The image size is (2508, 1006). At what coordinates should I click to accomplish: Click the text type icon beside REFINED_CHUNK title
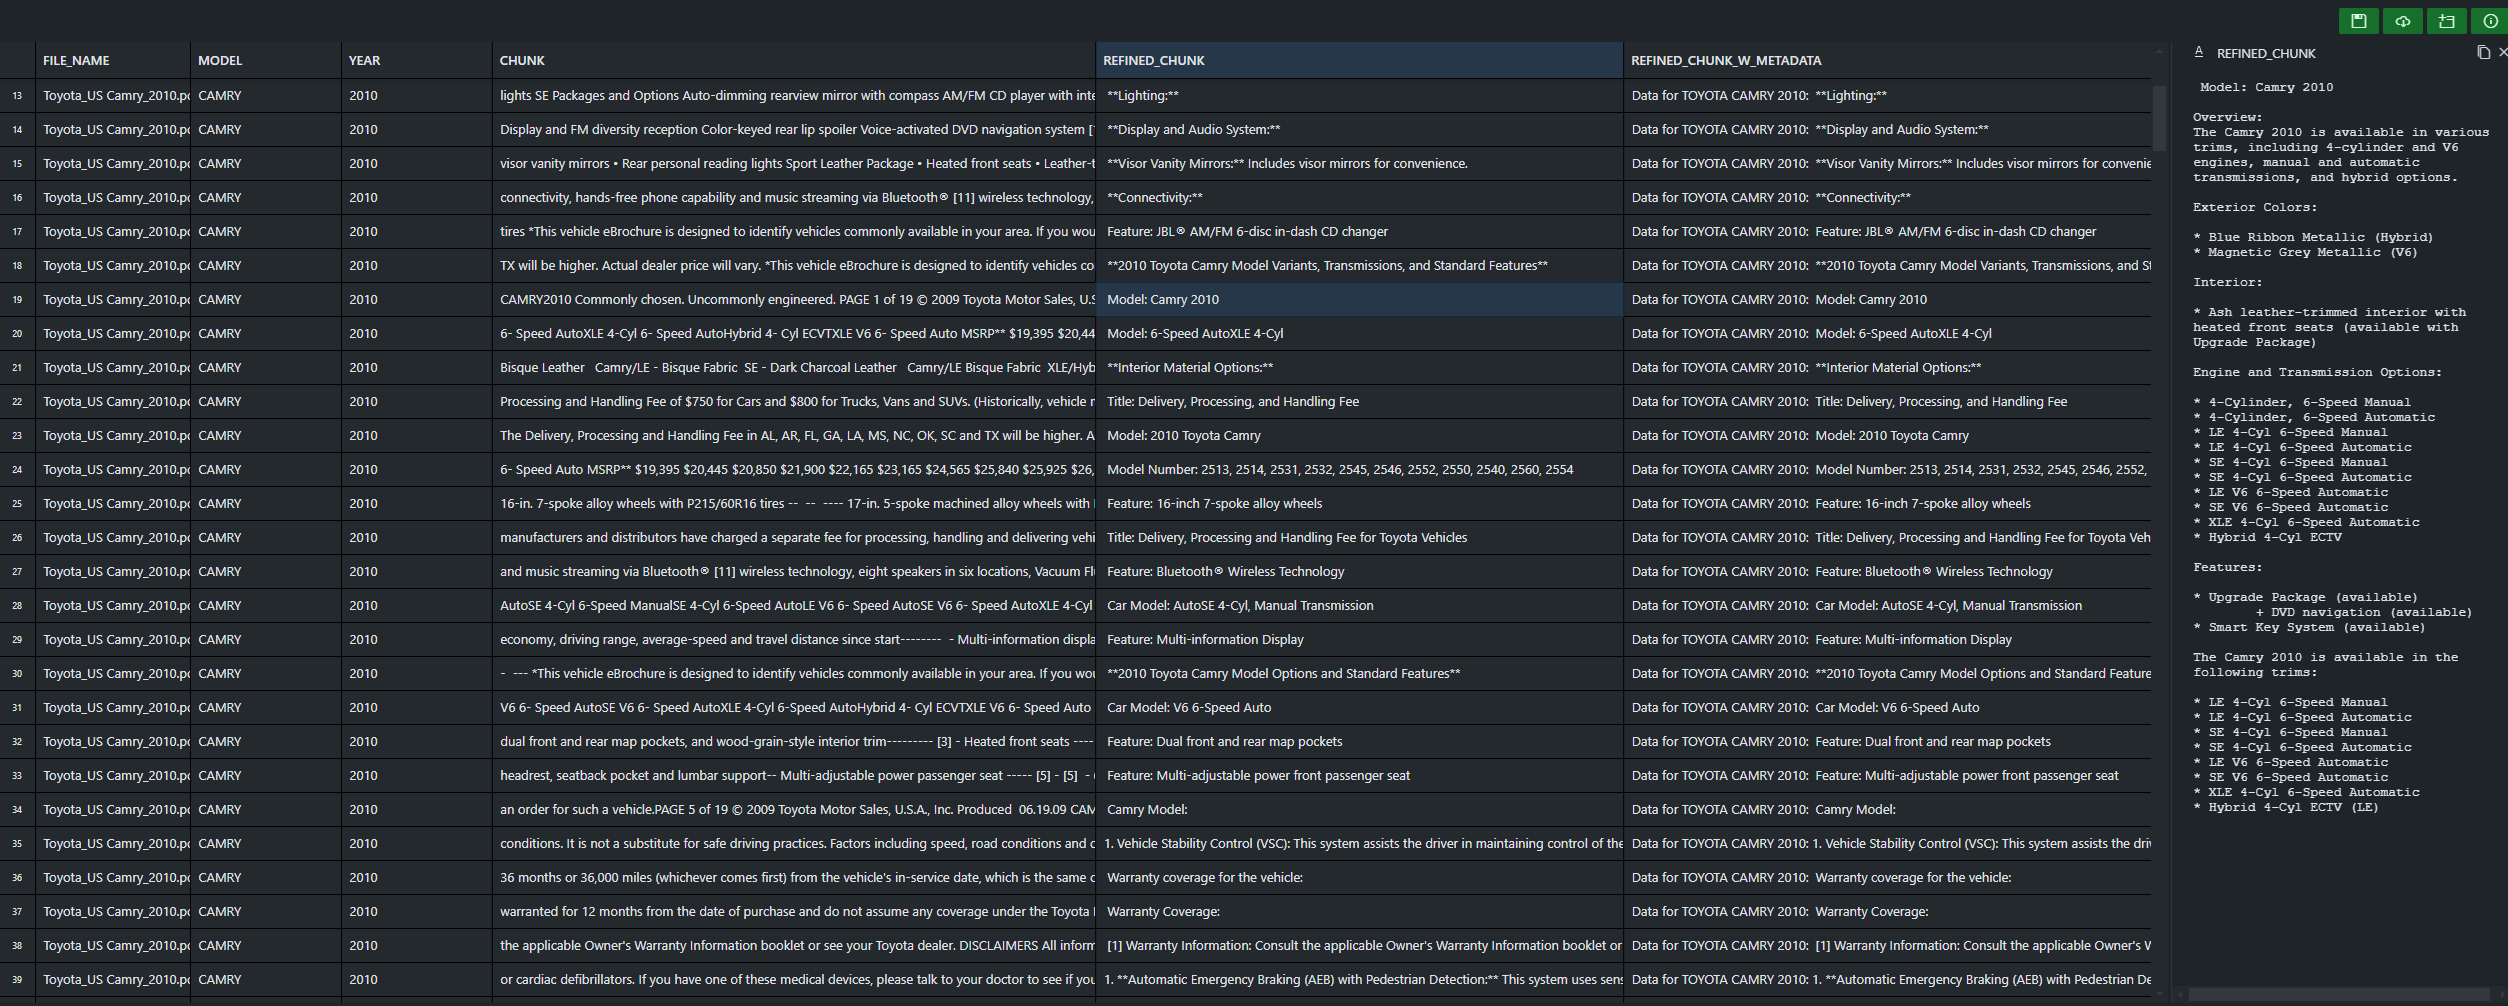pyautogui.click(x=2199, y=52)
